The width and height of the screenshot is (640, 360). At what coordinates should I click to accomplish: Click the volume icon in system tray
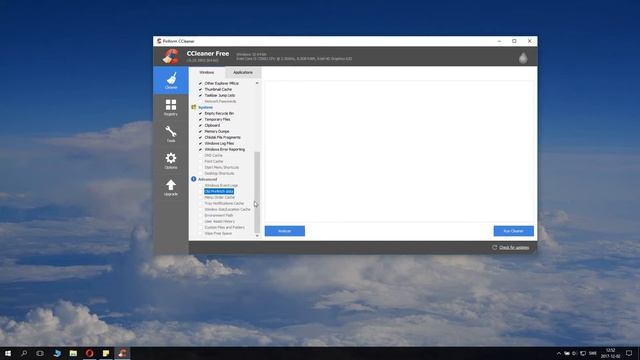pos(575,353)
